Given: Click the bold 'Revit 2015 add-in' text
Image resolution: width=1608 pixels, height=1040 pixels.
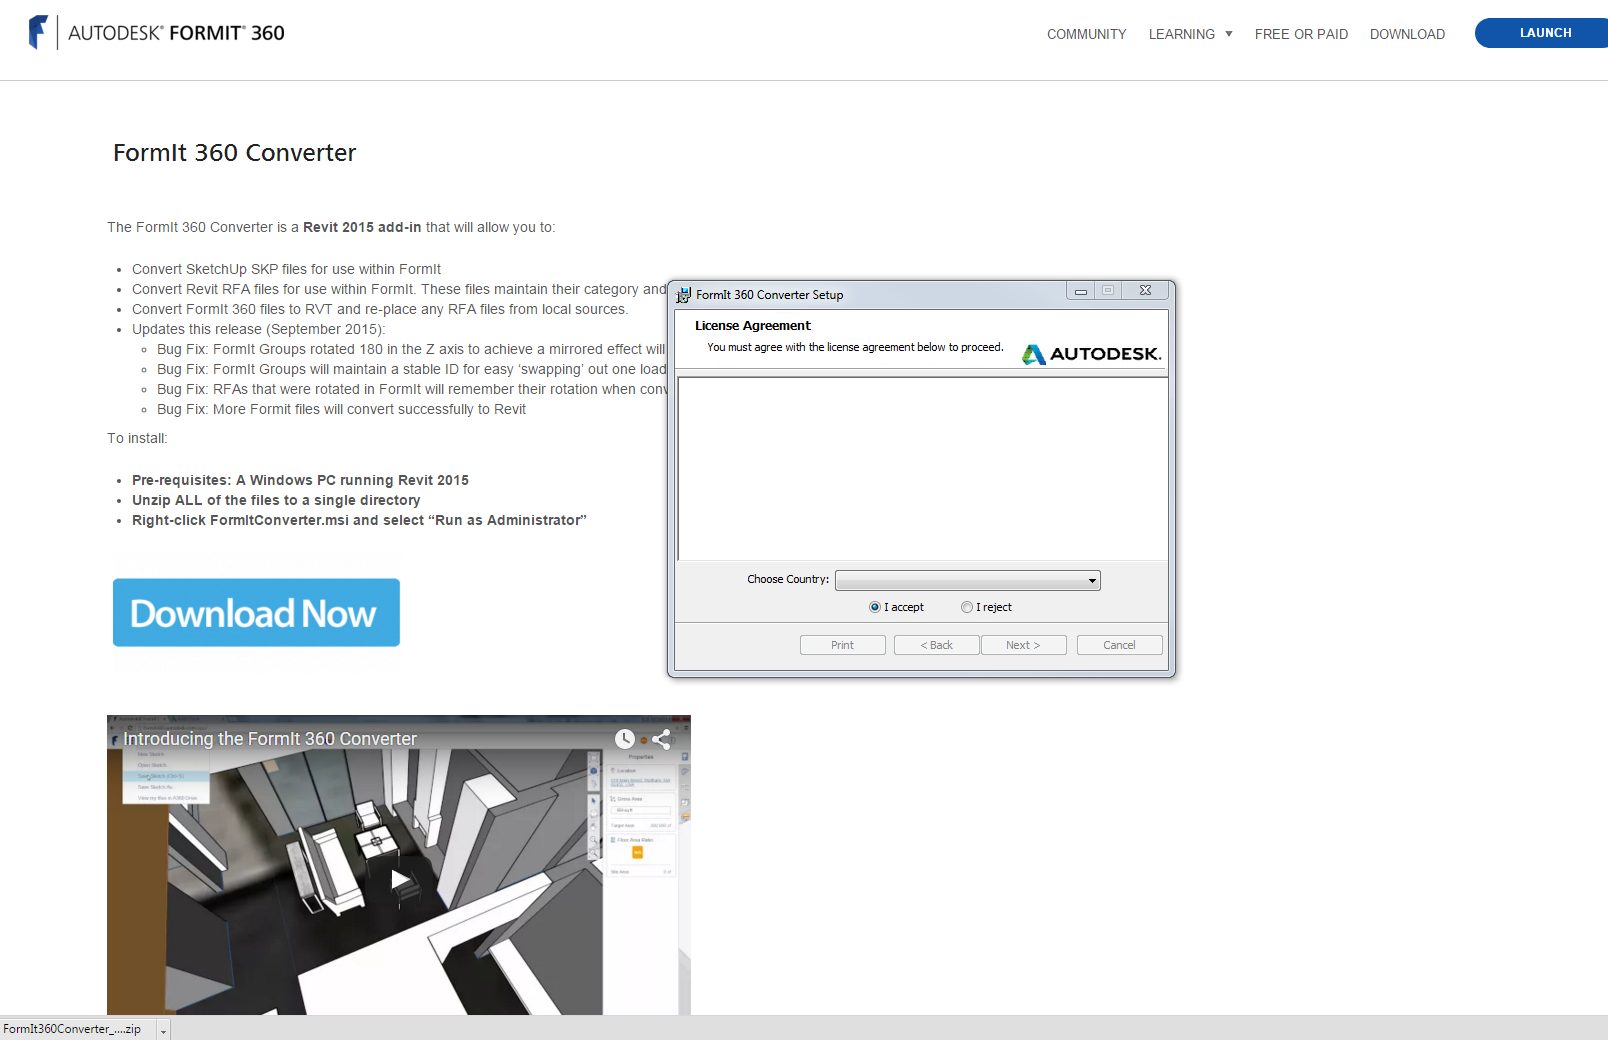Looking at the screenshot, I should point(362,227).
